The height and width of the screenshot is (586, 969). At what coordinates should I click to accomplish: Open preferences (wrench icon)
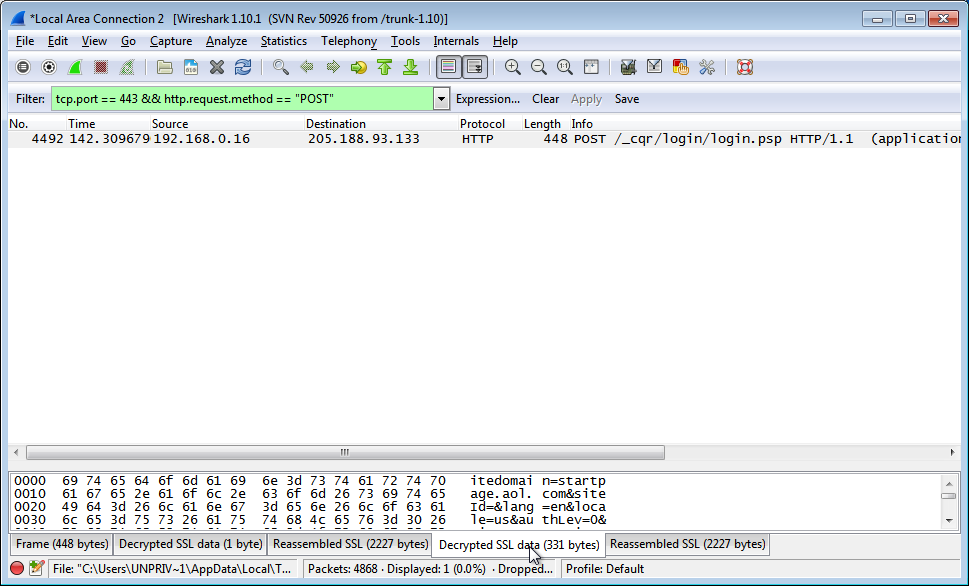pos(706,67)
